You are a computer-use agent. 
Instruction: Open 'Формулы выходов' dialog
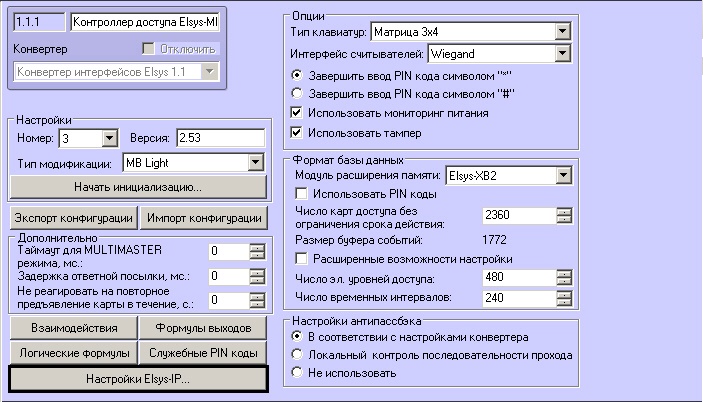[x=204, y=328]
